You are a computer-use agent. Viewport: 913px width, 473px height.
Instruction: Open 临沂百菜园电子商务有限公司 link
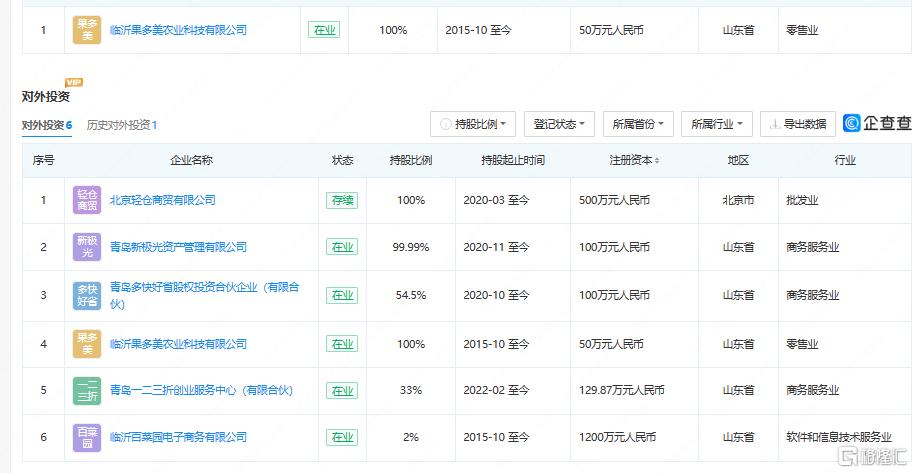tap(178, 437)
